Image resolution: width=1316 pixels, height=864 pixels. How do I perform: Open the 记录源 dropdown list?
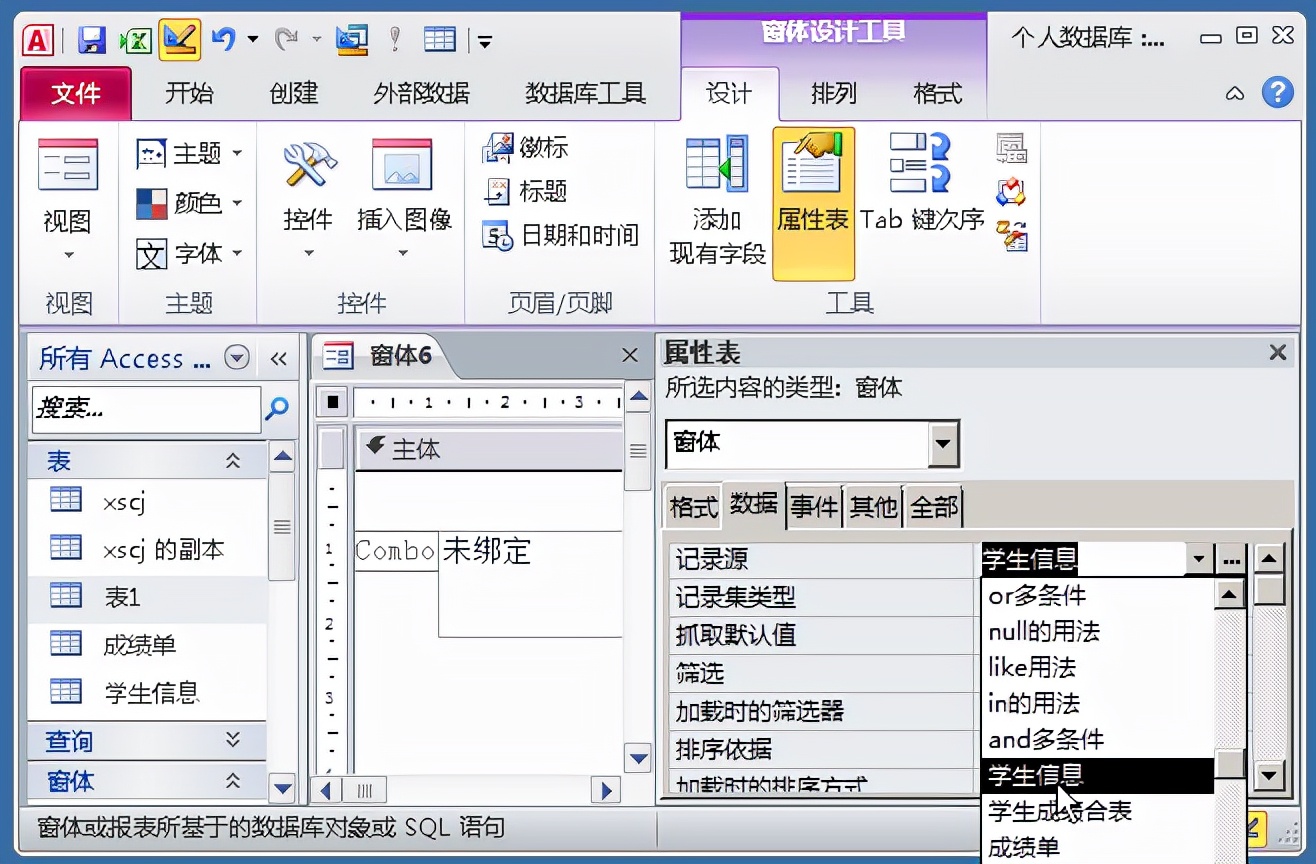(1199, 560)
